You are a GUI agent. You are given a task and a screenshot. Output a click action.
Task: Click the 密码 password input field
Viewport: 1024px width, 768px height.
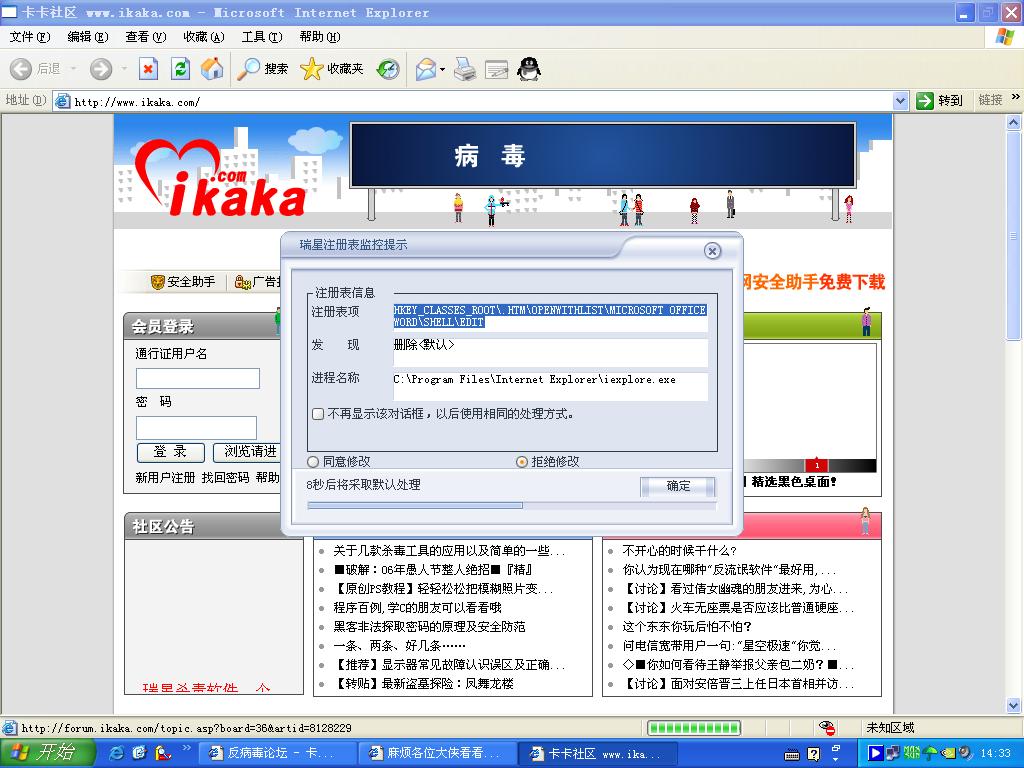pos(196,428)
